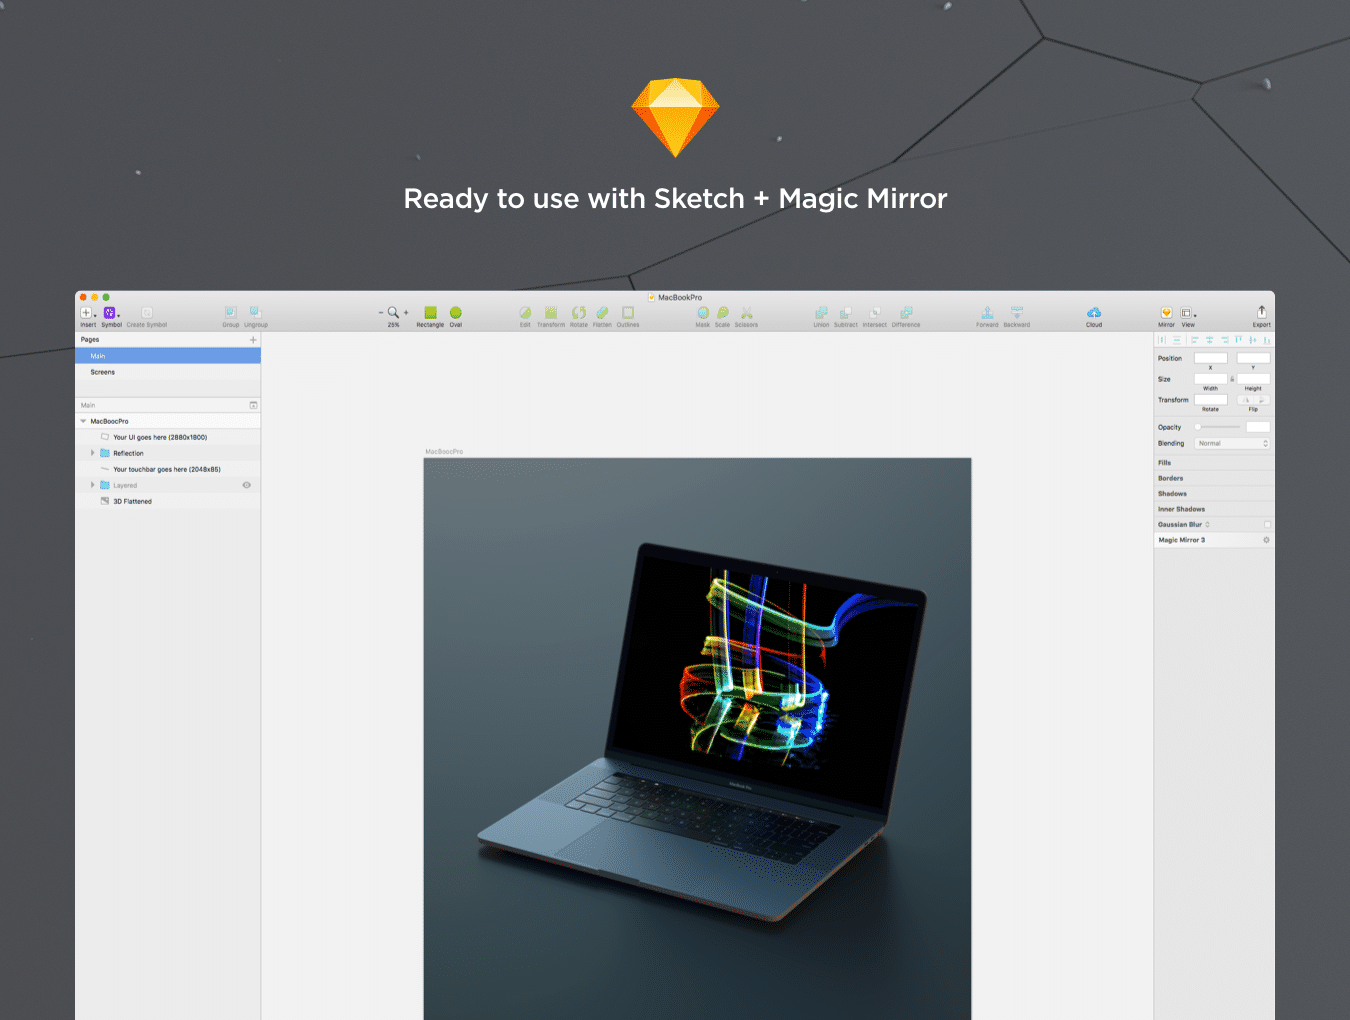Add a new page with plus button
1350x1020 pixels.
[x=253, y=340]
